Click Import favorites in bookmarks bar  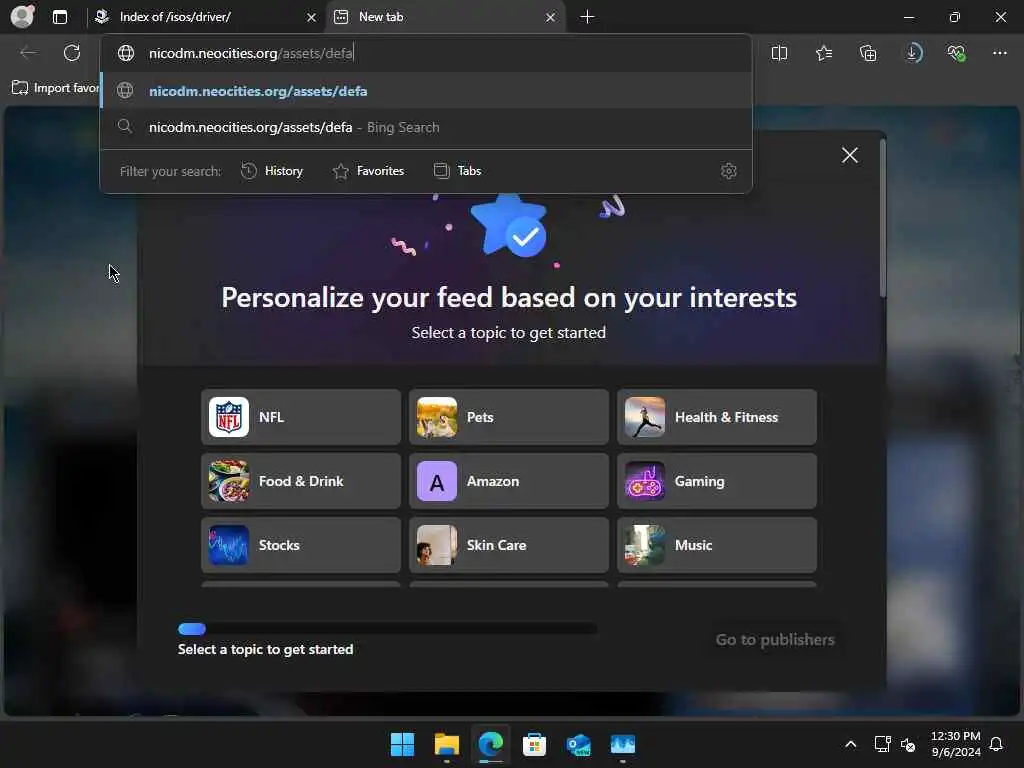pos(55,88)
